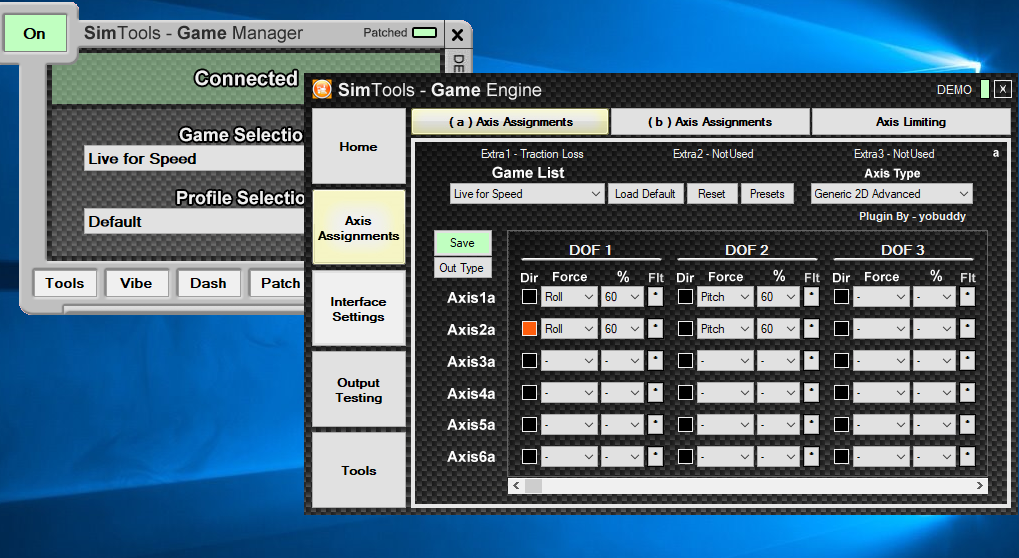Click Axis2a DOF 3 Flt filter button
This screenshot has height=558, width=1019.
tap(967, 329)
